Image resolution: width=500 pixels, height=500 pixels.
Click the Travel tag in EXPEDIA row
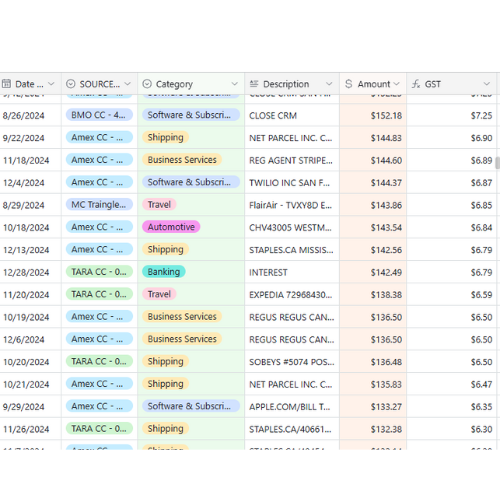point(159,294)
